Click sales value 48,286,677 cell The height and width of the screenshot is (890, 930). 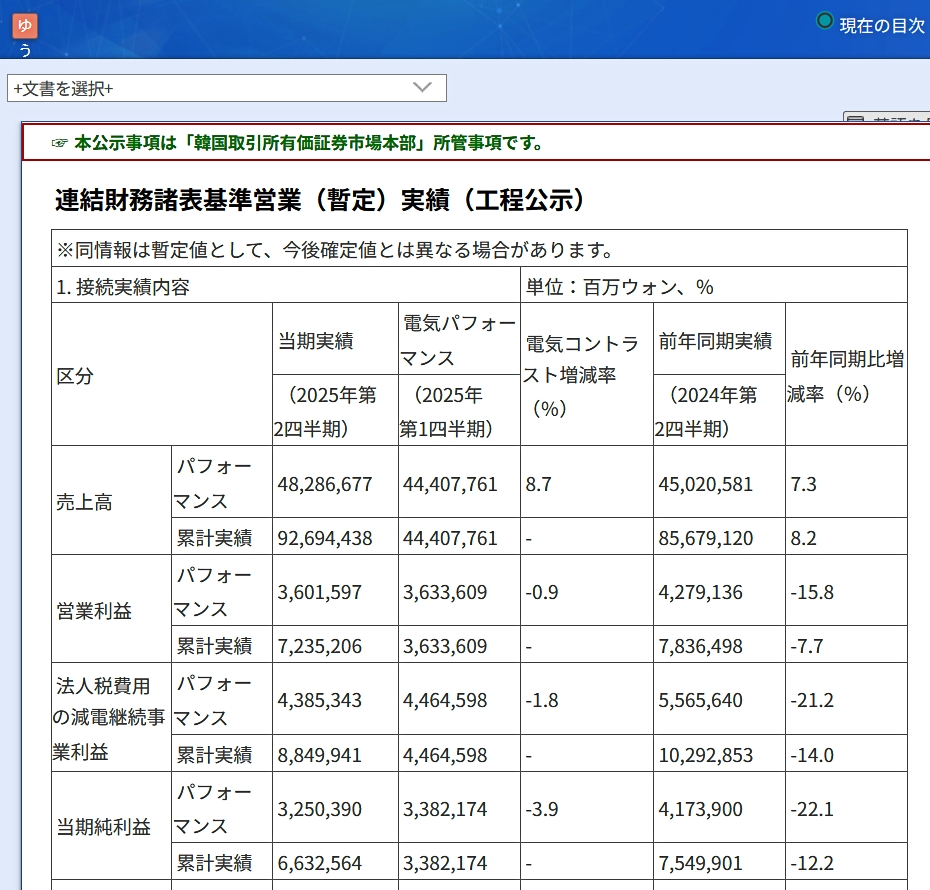pos(325,484)
